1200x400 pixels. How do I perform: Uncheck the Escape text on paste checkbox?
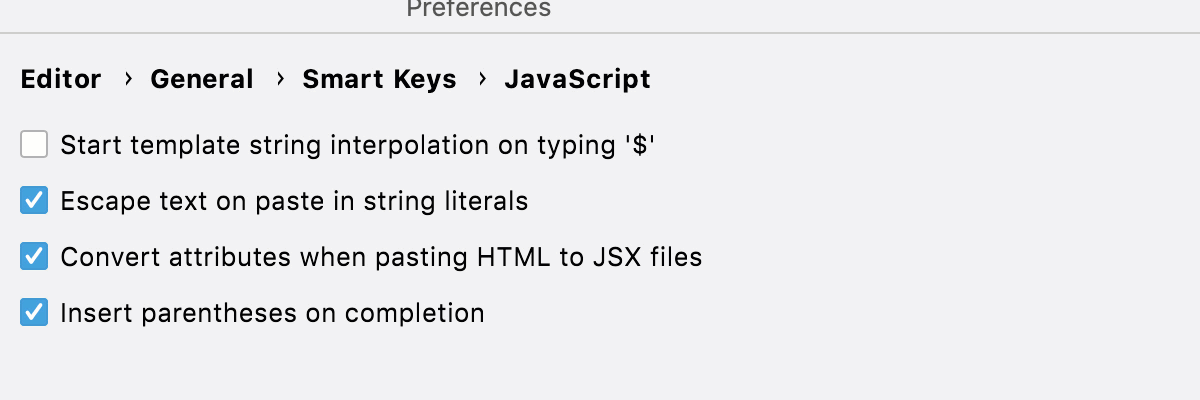(34, 201)
